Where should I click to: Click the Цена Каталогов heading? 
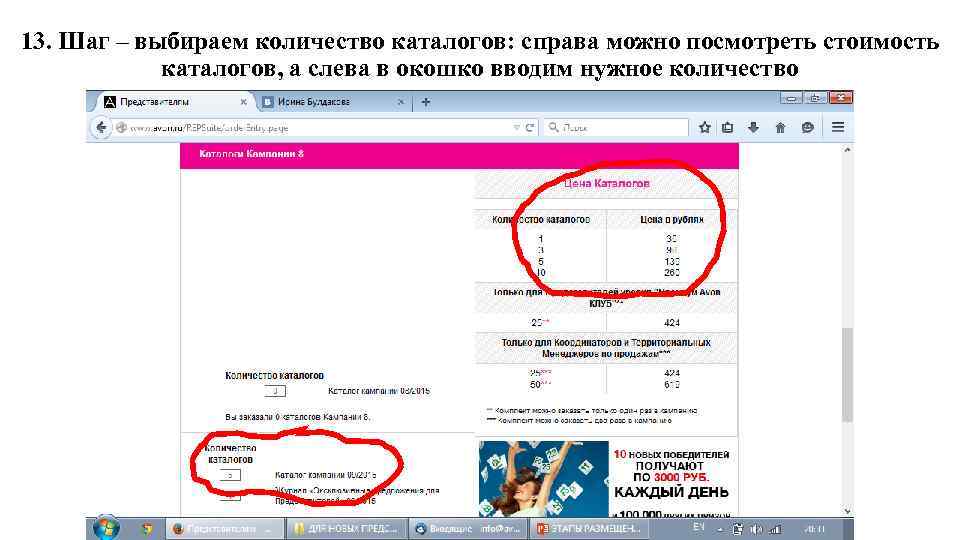click(607, 183)
